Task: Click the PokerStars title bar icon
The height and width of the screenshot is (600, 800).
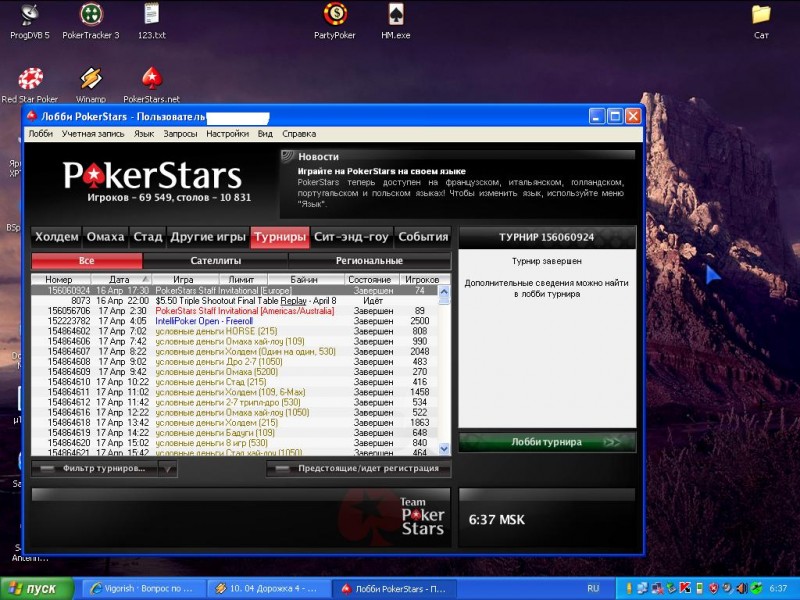Action: click(x=32, y=116)
